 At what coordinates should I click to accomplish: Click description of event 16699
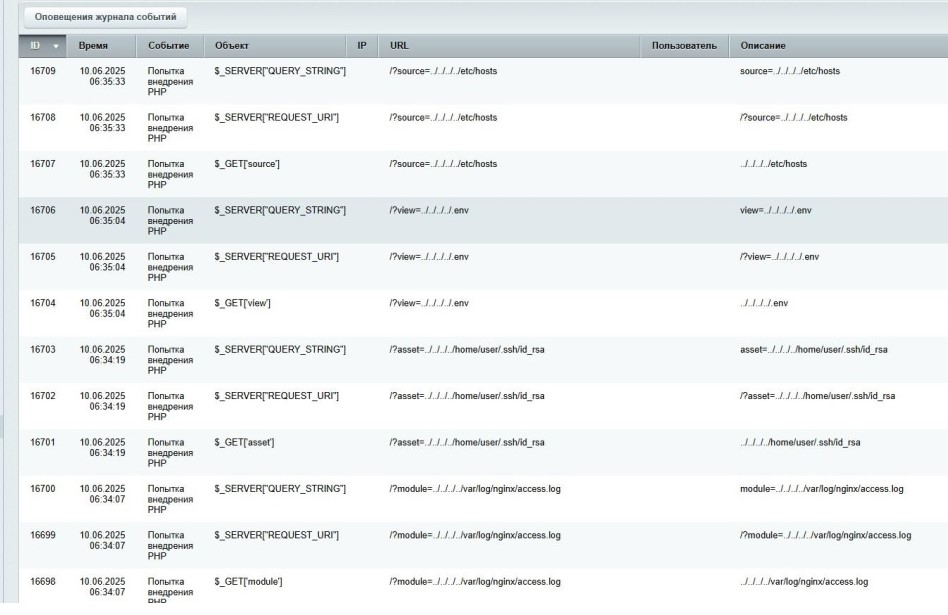[825, 535]
